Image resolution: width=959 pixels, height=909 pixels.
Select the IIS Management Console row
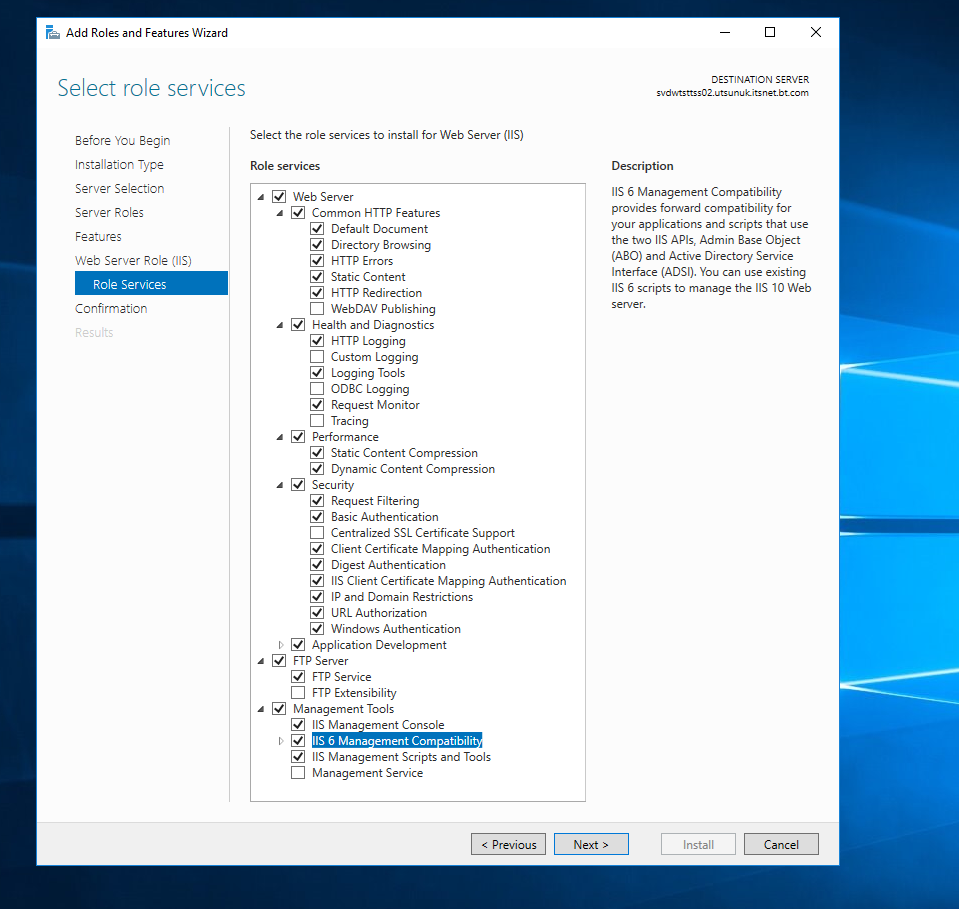point(378,725)
